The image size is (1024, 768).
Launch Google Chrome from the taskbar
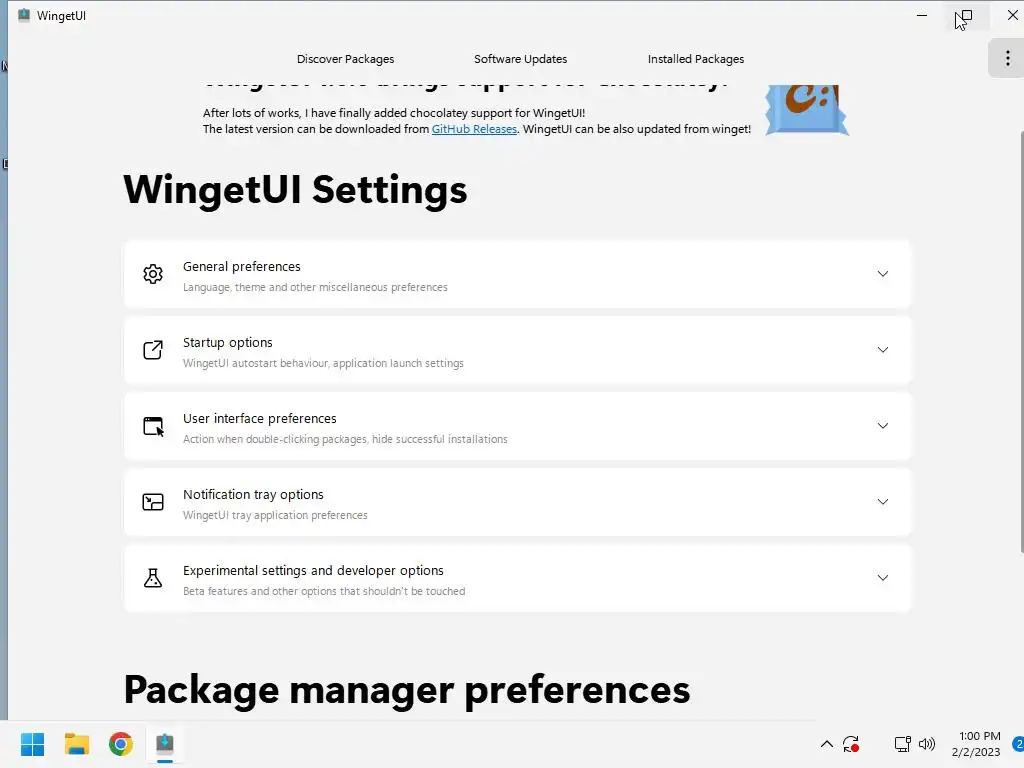[121, 744]
